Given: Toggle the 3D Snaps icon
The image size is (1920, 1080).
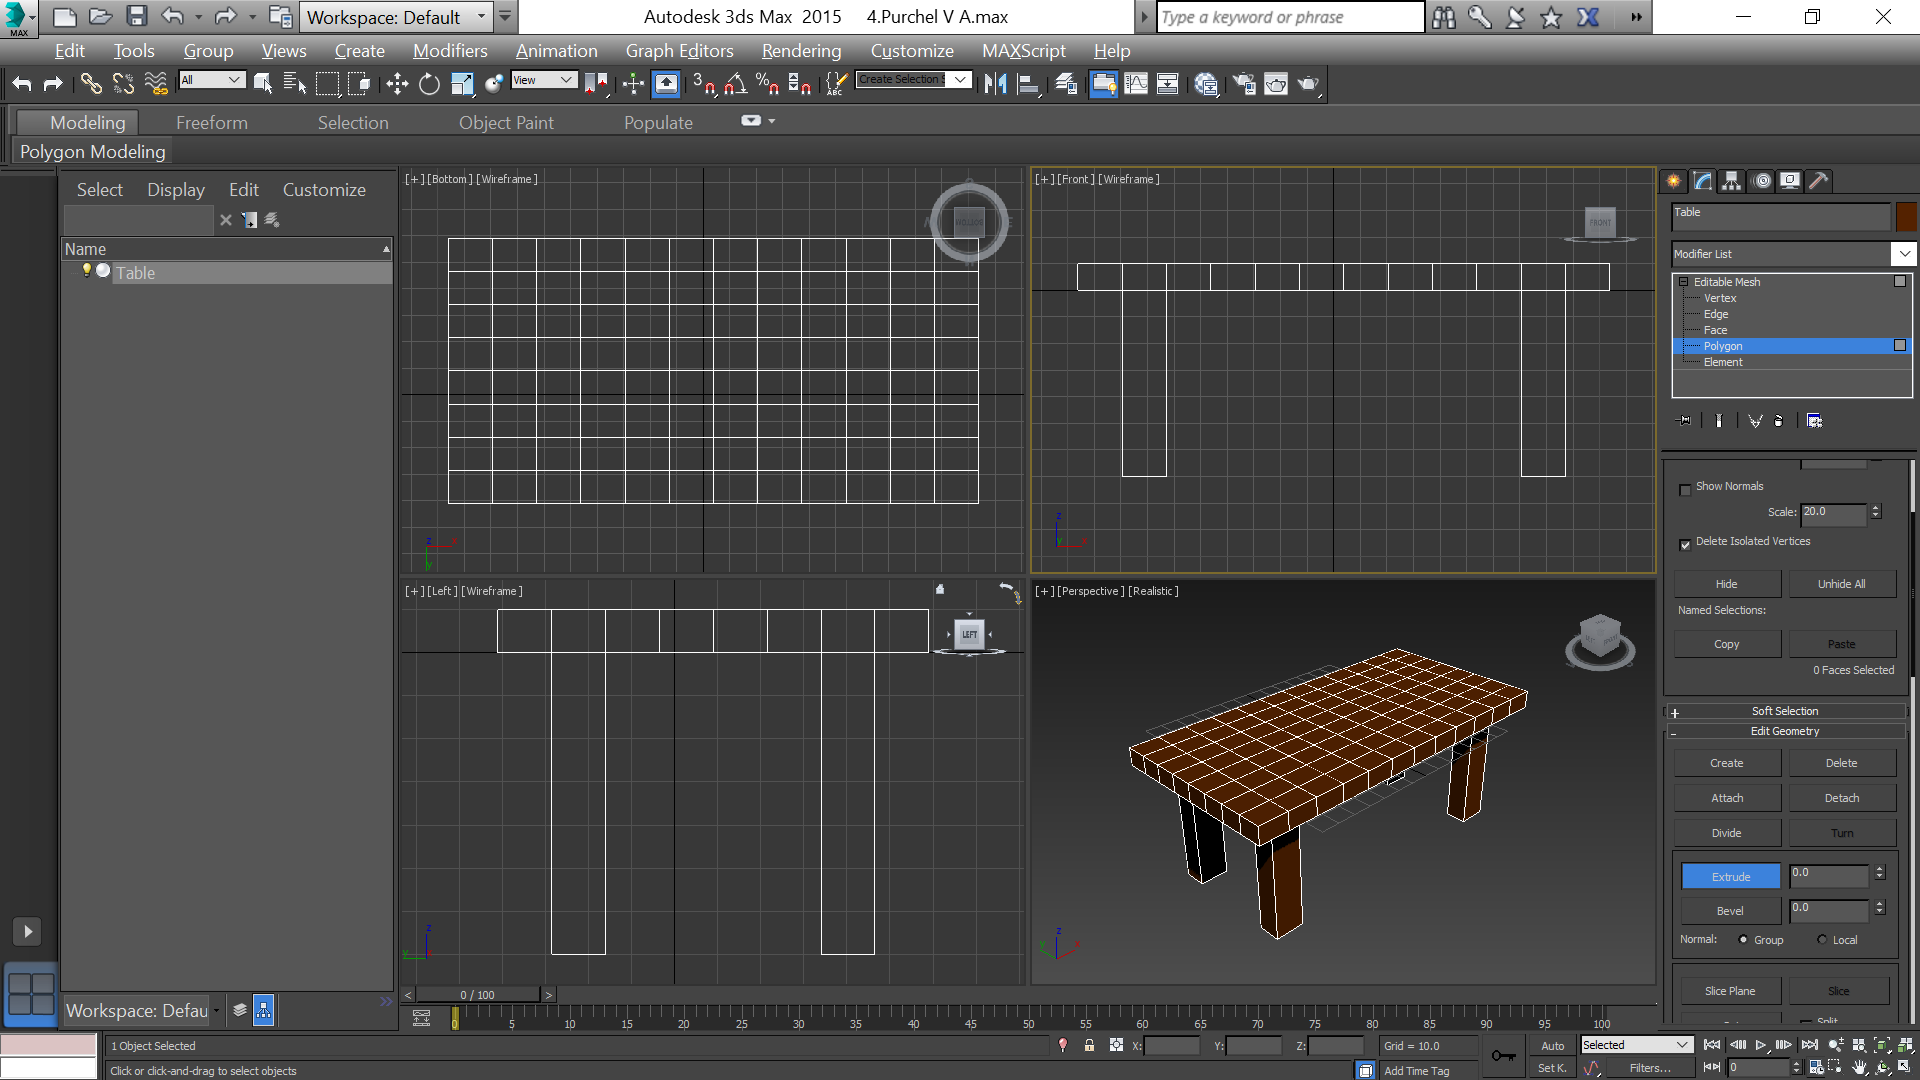Looking at the screenshot, I should (x=703, y=84).
